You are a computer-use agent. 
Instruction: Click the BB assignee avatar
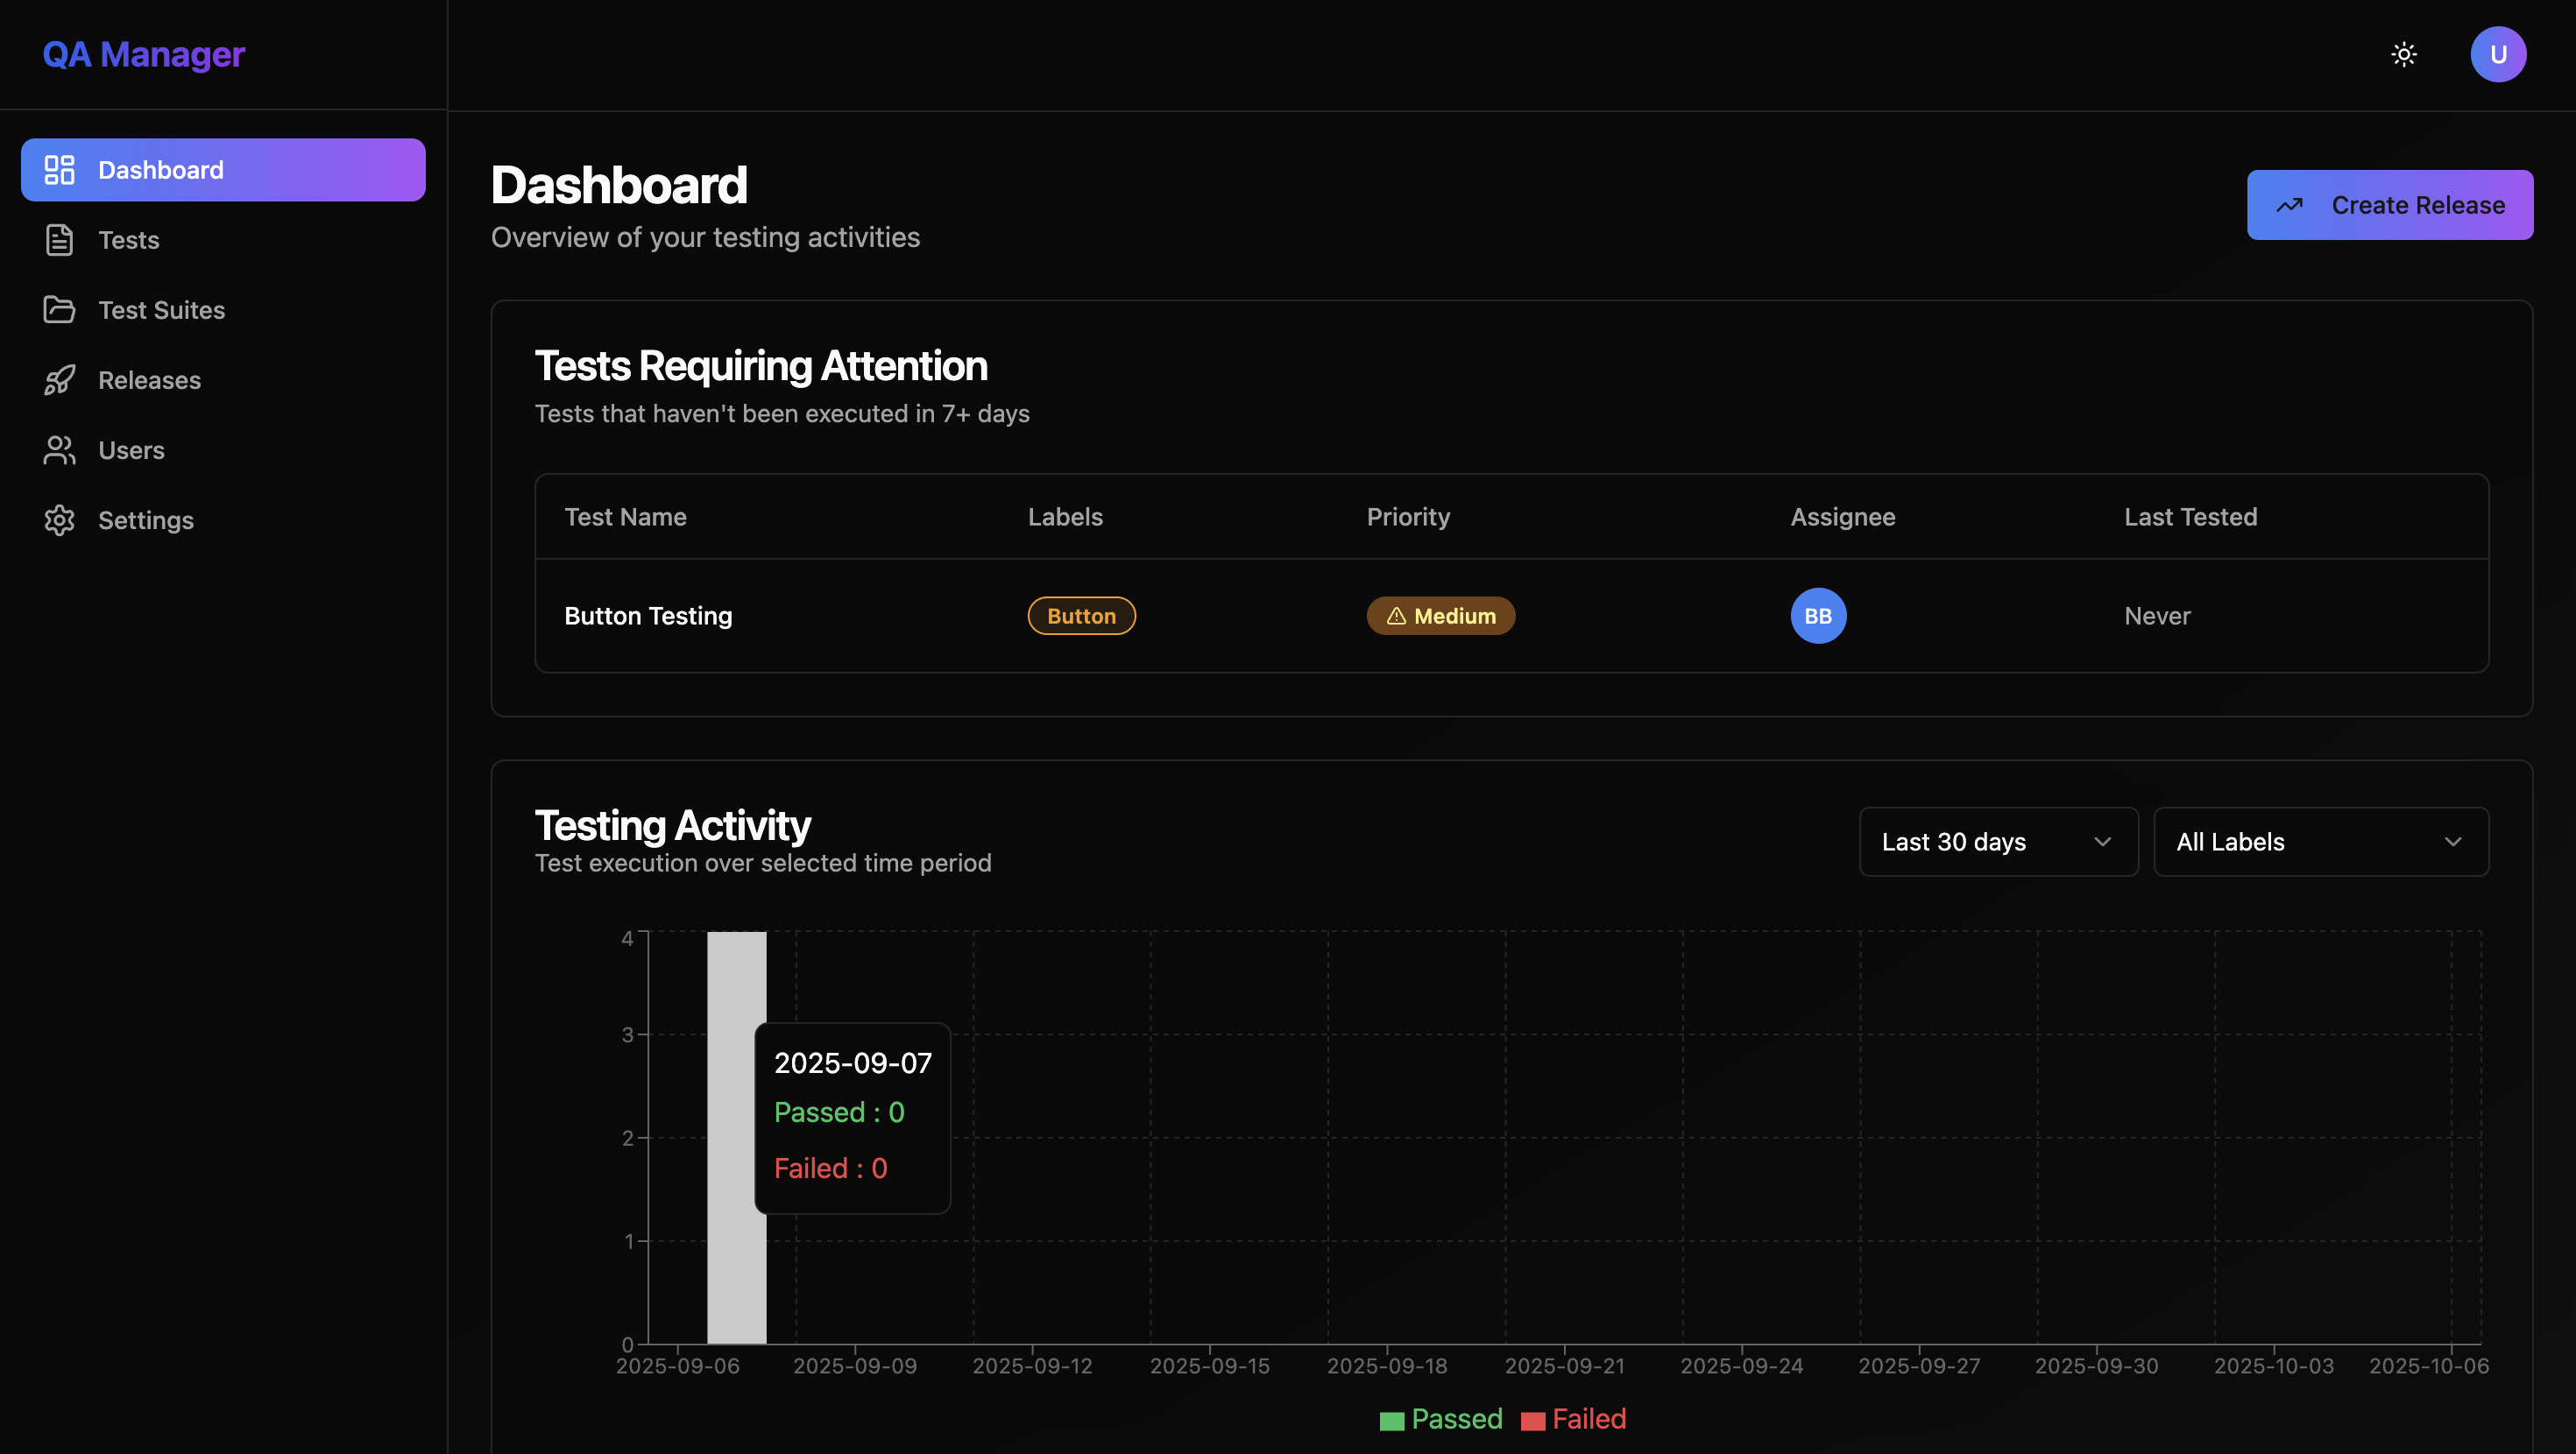click(x=1817, y=616)
